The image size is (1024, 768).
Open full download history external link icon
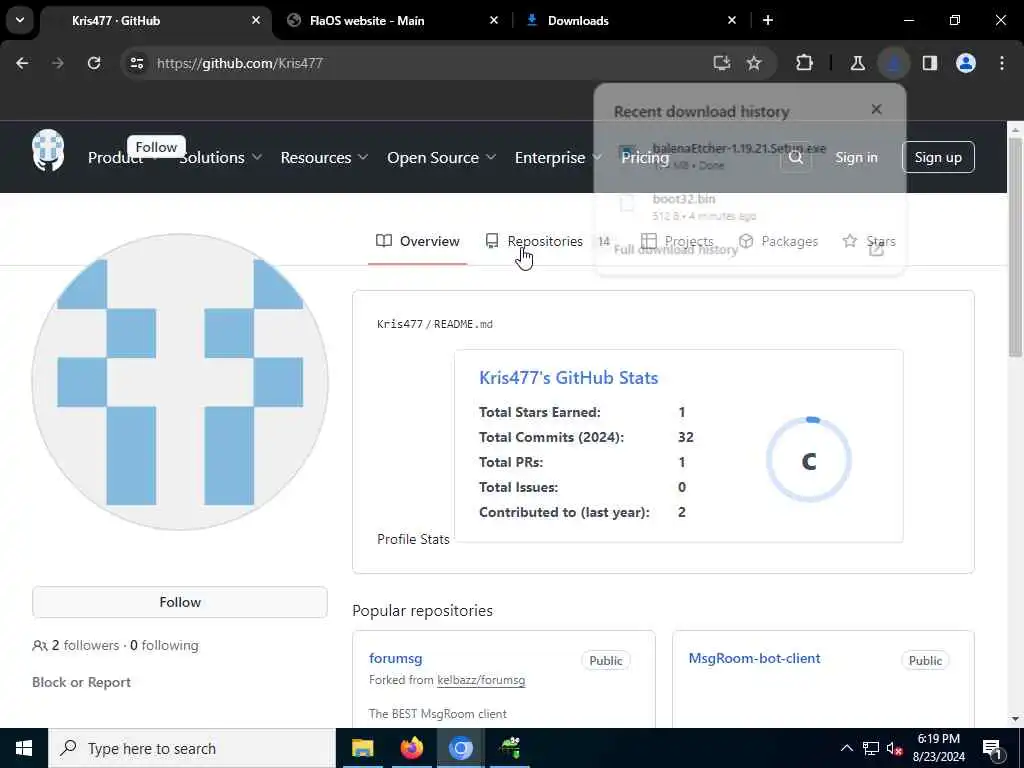click(x=876, y=249)
